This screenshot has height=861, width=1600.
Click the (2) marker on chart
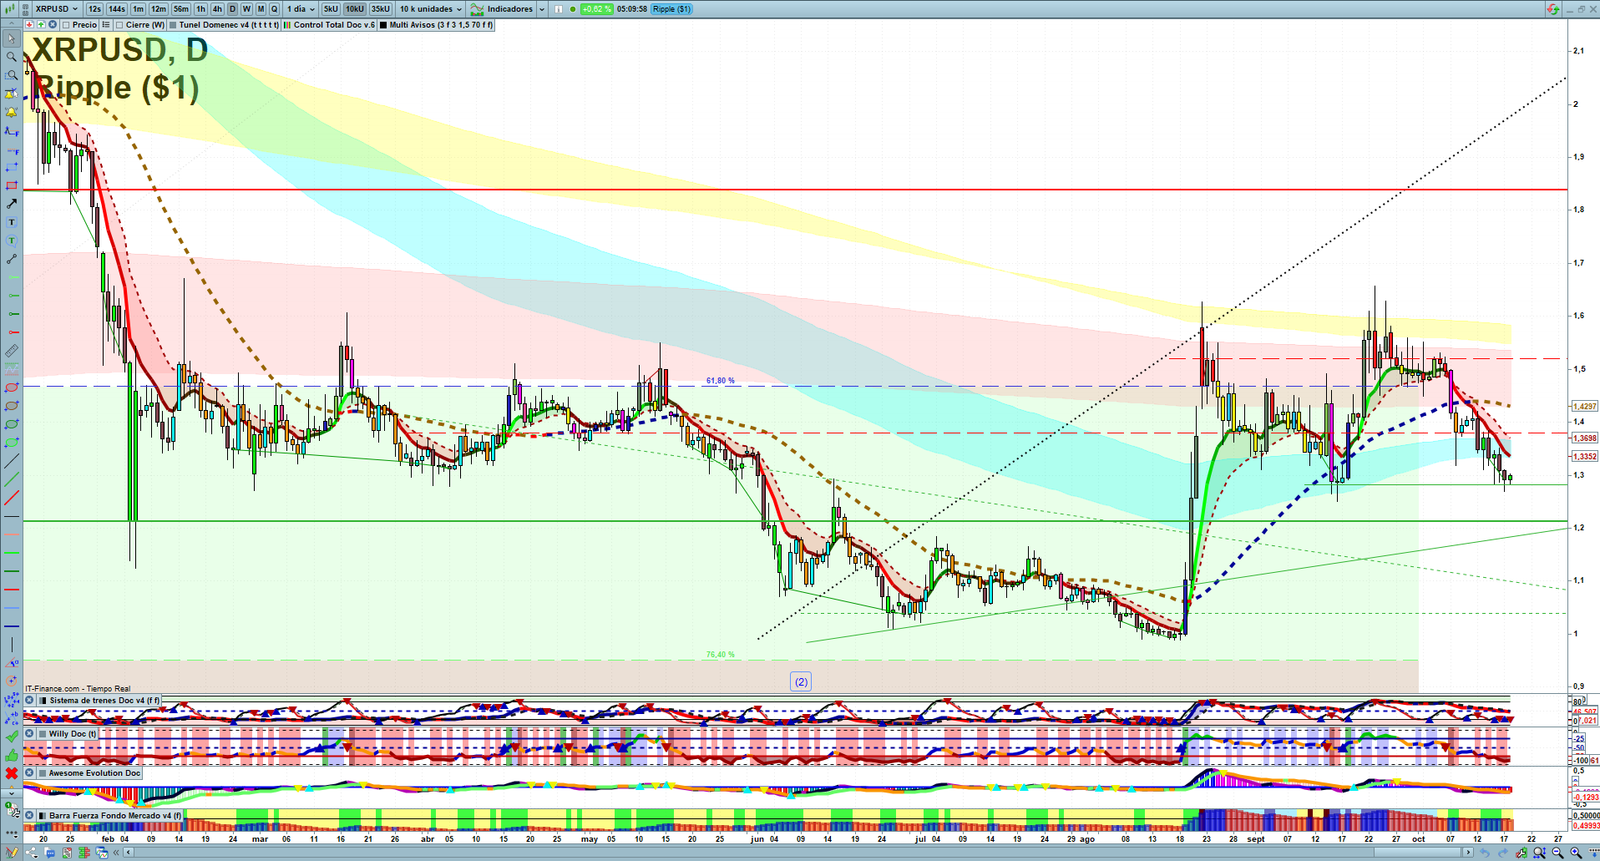[801, 681]
